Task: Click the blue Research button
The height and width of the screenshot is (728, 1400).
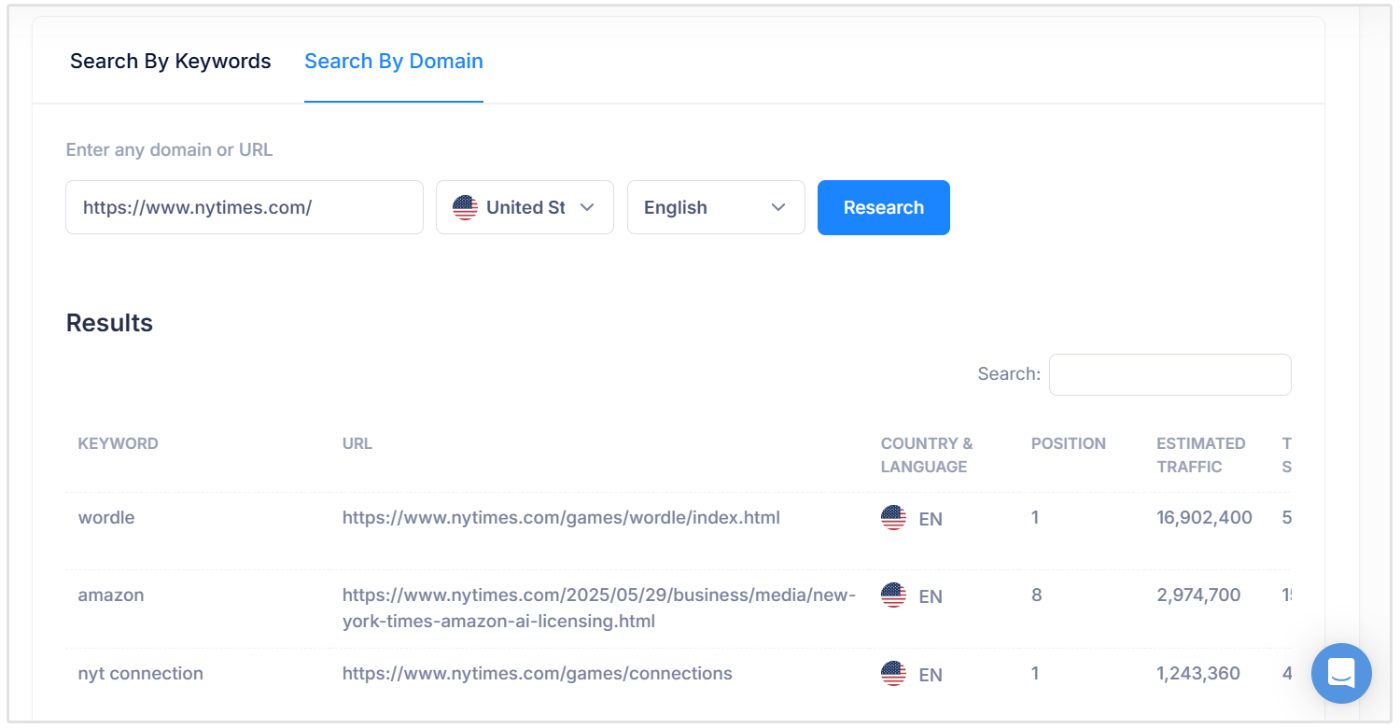Action: point(883,207)
